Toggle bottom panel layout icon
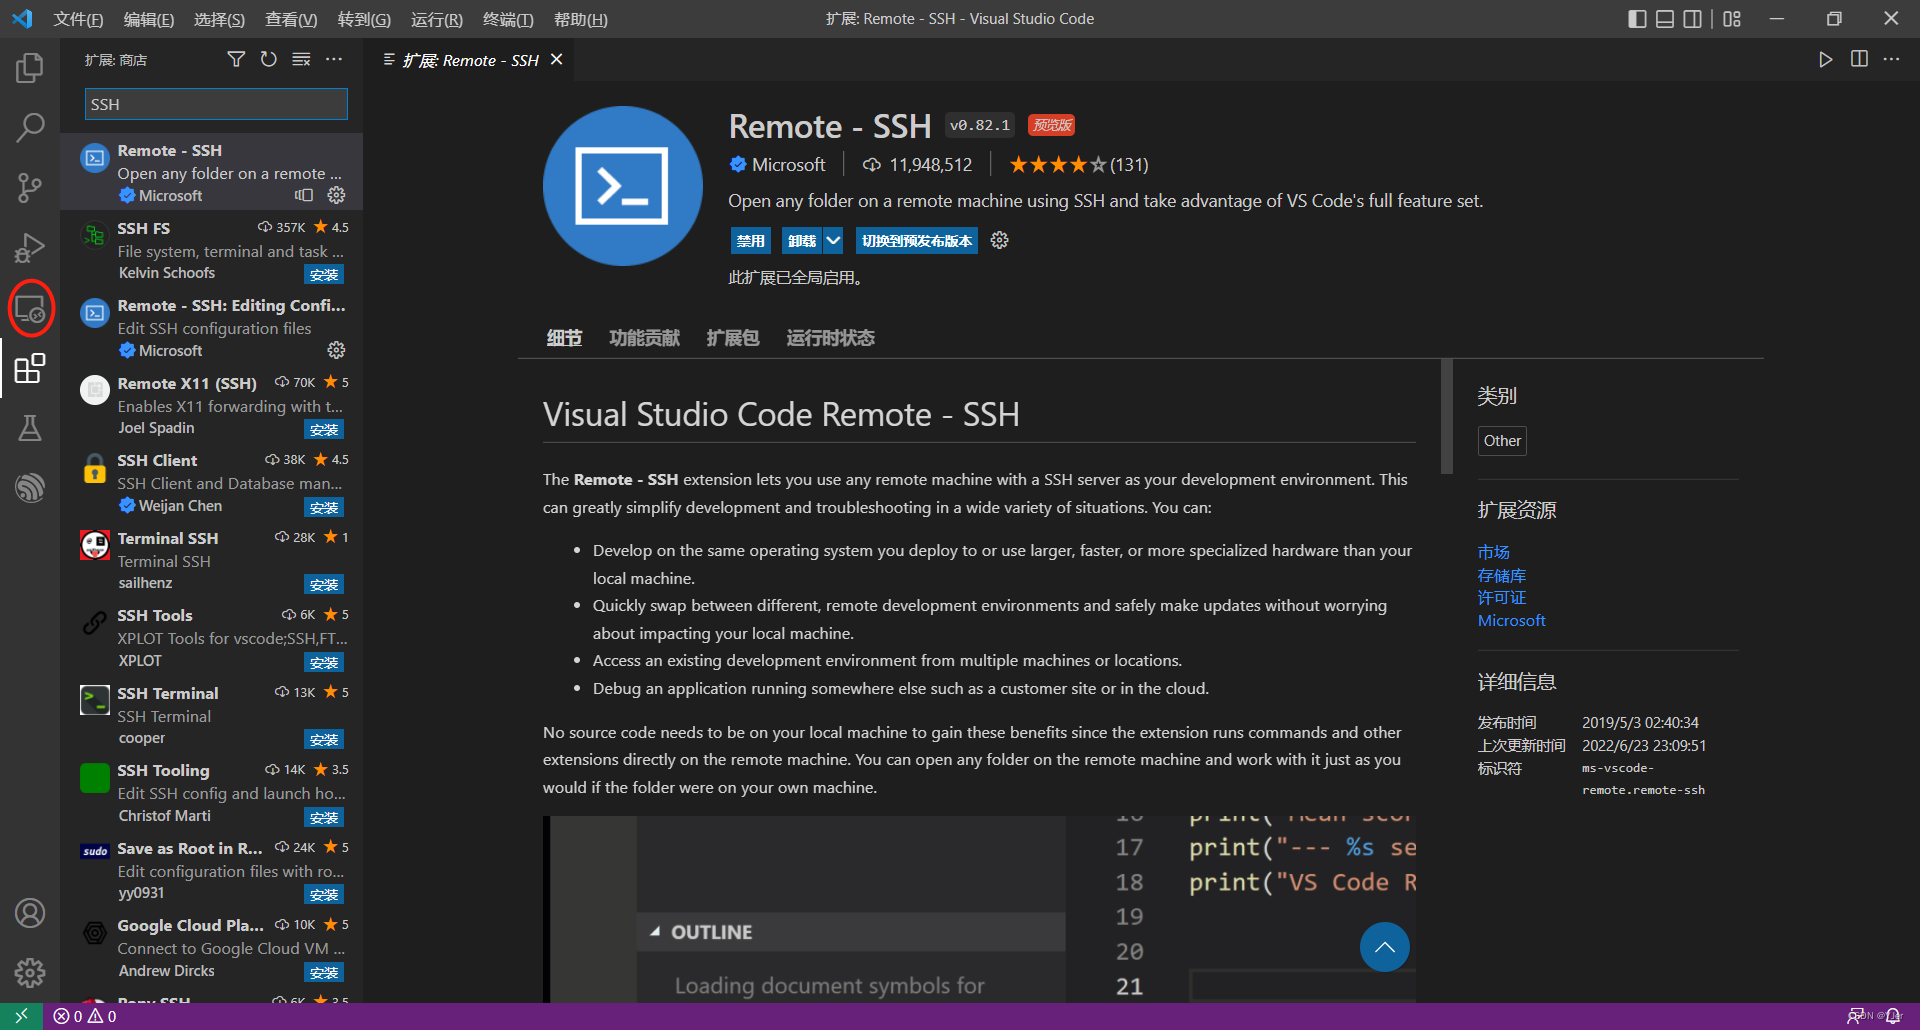This screenshot has width=1920, height=1030. [1665, 19]
